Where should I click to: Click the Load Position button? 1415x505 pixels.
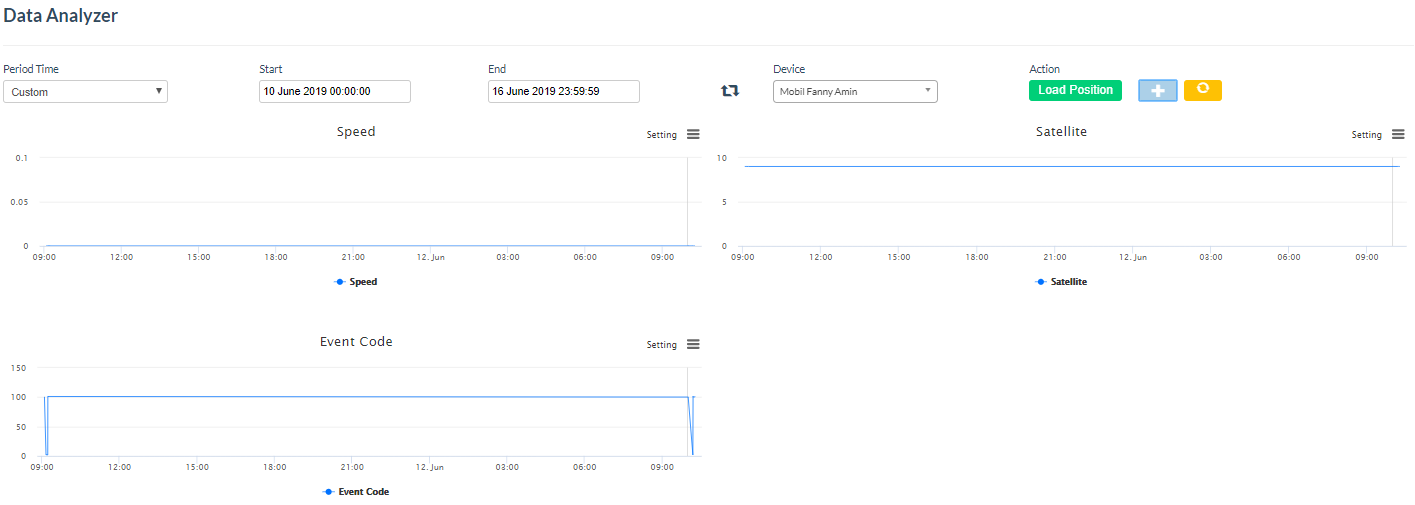(1075, 90)
